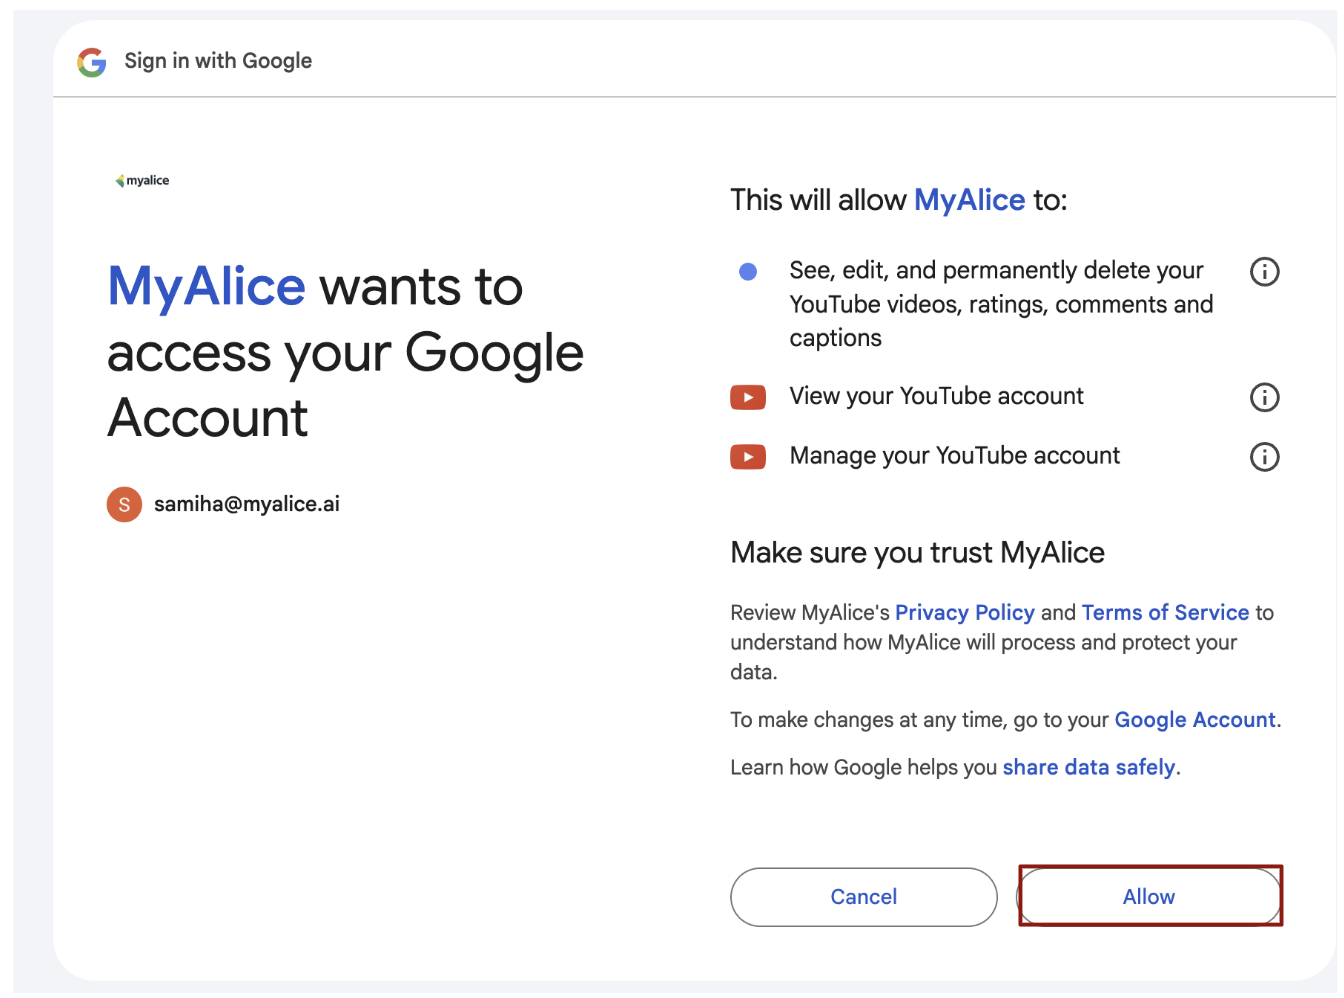The image size is (1344, 998).
Task: Click the orange S account avatar
Action: (x=124, y=504)
